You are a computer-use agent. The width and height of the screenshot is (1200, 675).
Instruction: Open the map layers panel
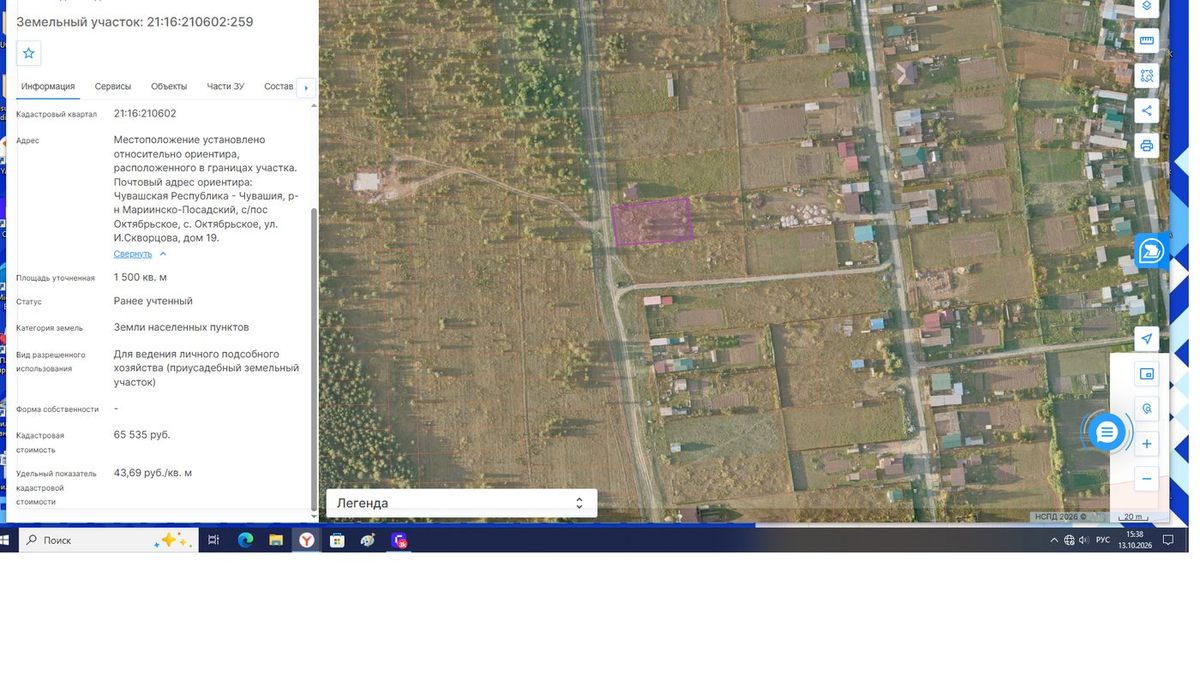click(x=1147, y=7)
